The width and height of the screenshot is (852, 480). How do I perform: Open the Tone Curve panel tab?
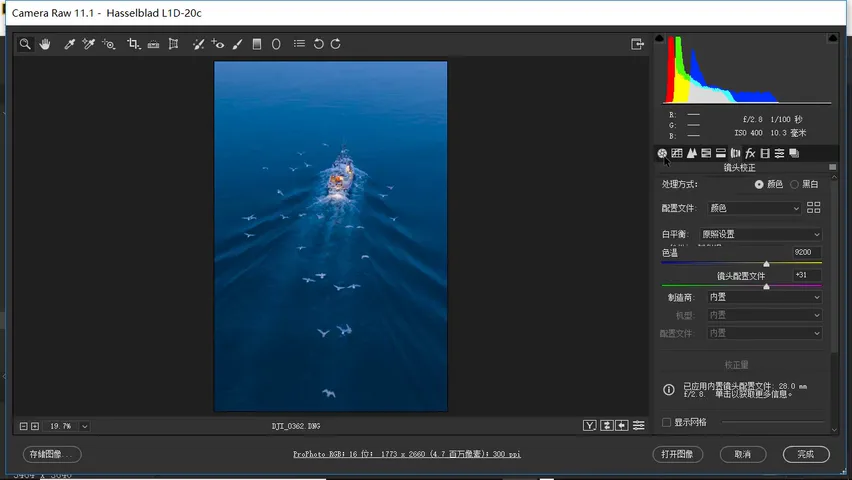(x=677, y=153)
